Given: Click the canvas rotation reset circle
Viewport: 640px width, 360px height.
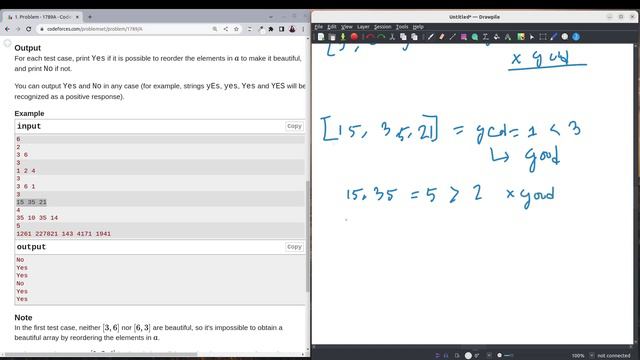Looking at the screenshot, I should click(468, 356).
